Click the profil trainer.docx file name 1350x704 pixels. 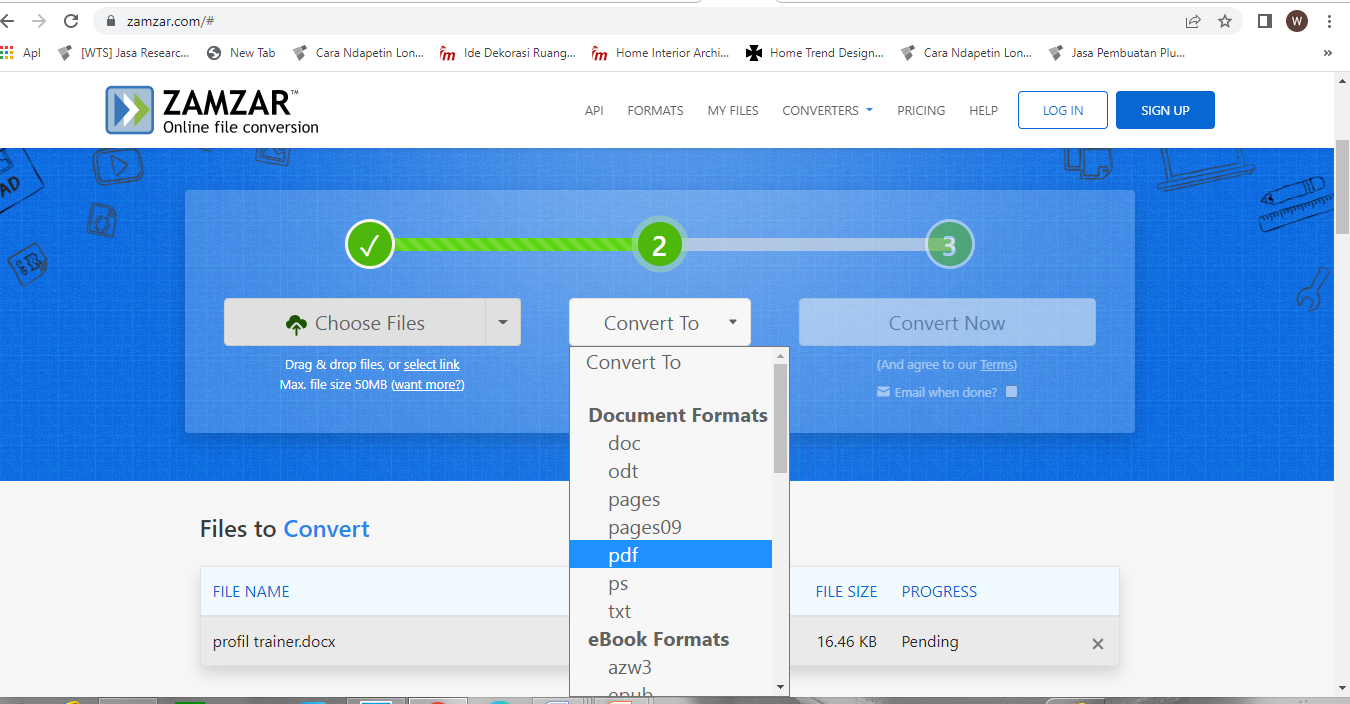[x=274, y=642]
